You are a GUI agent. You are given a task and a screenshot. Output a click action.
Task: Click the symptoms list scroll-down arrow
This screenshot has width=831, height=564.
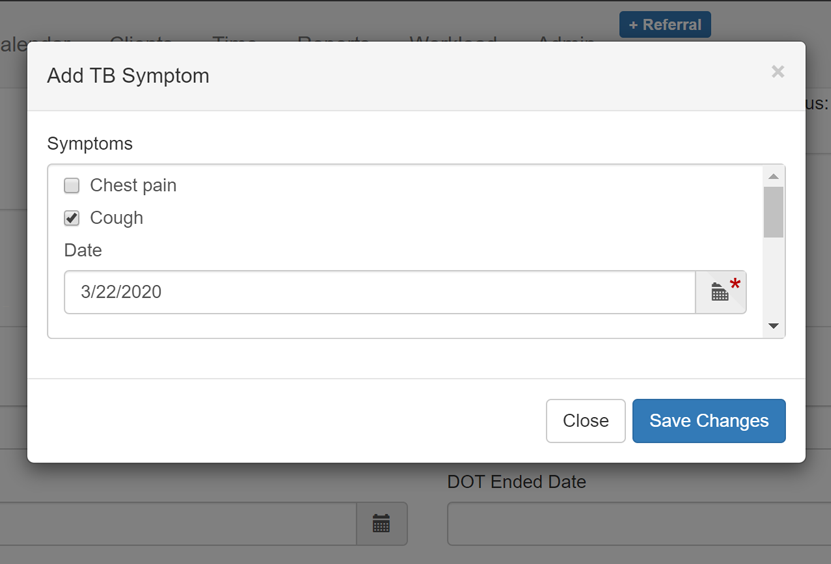point(773,326)
